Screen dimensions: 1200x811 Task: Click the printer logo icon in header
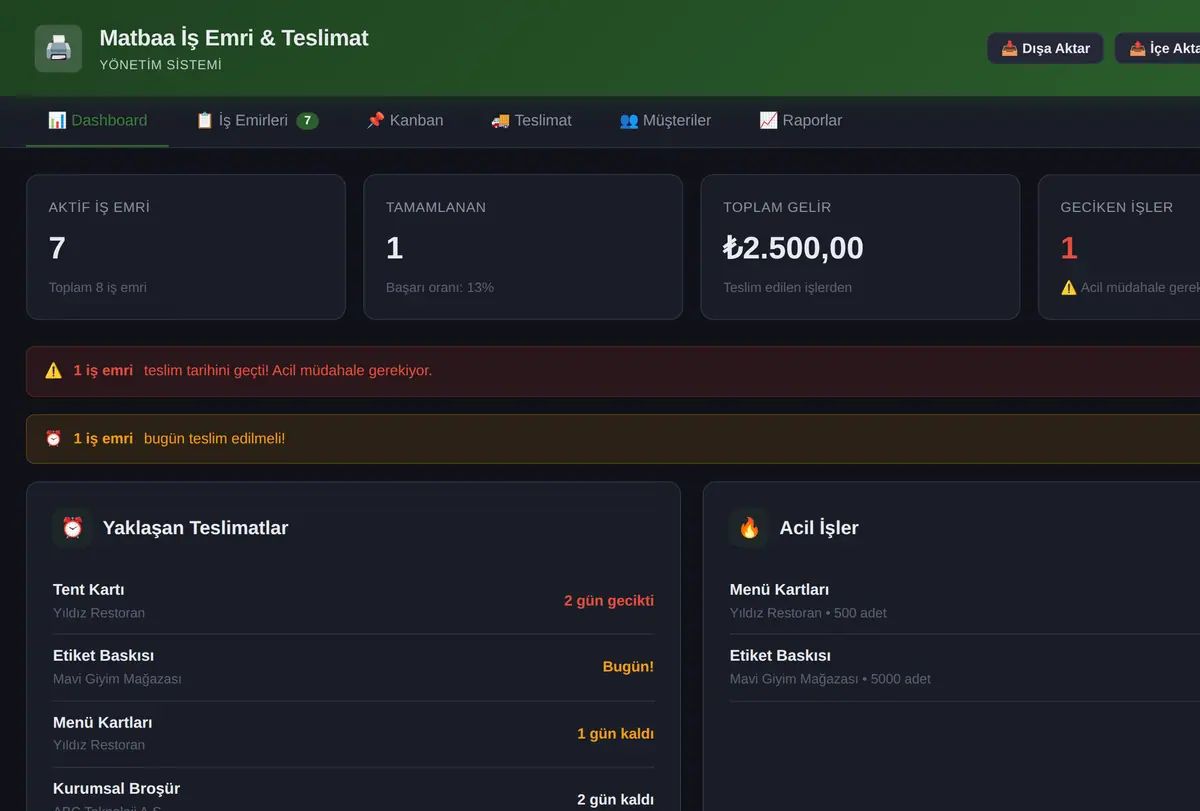click(x=58, y=48)
